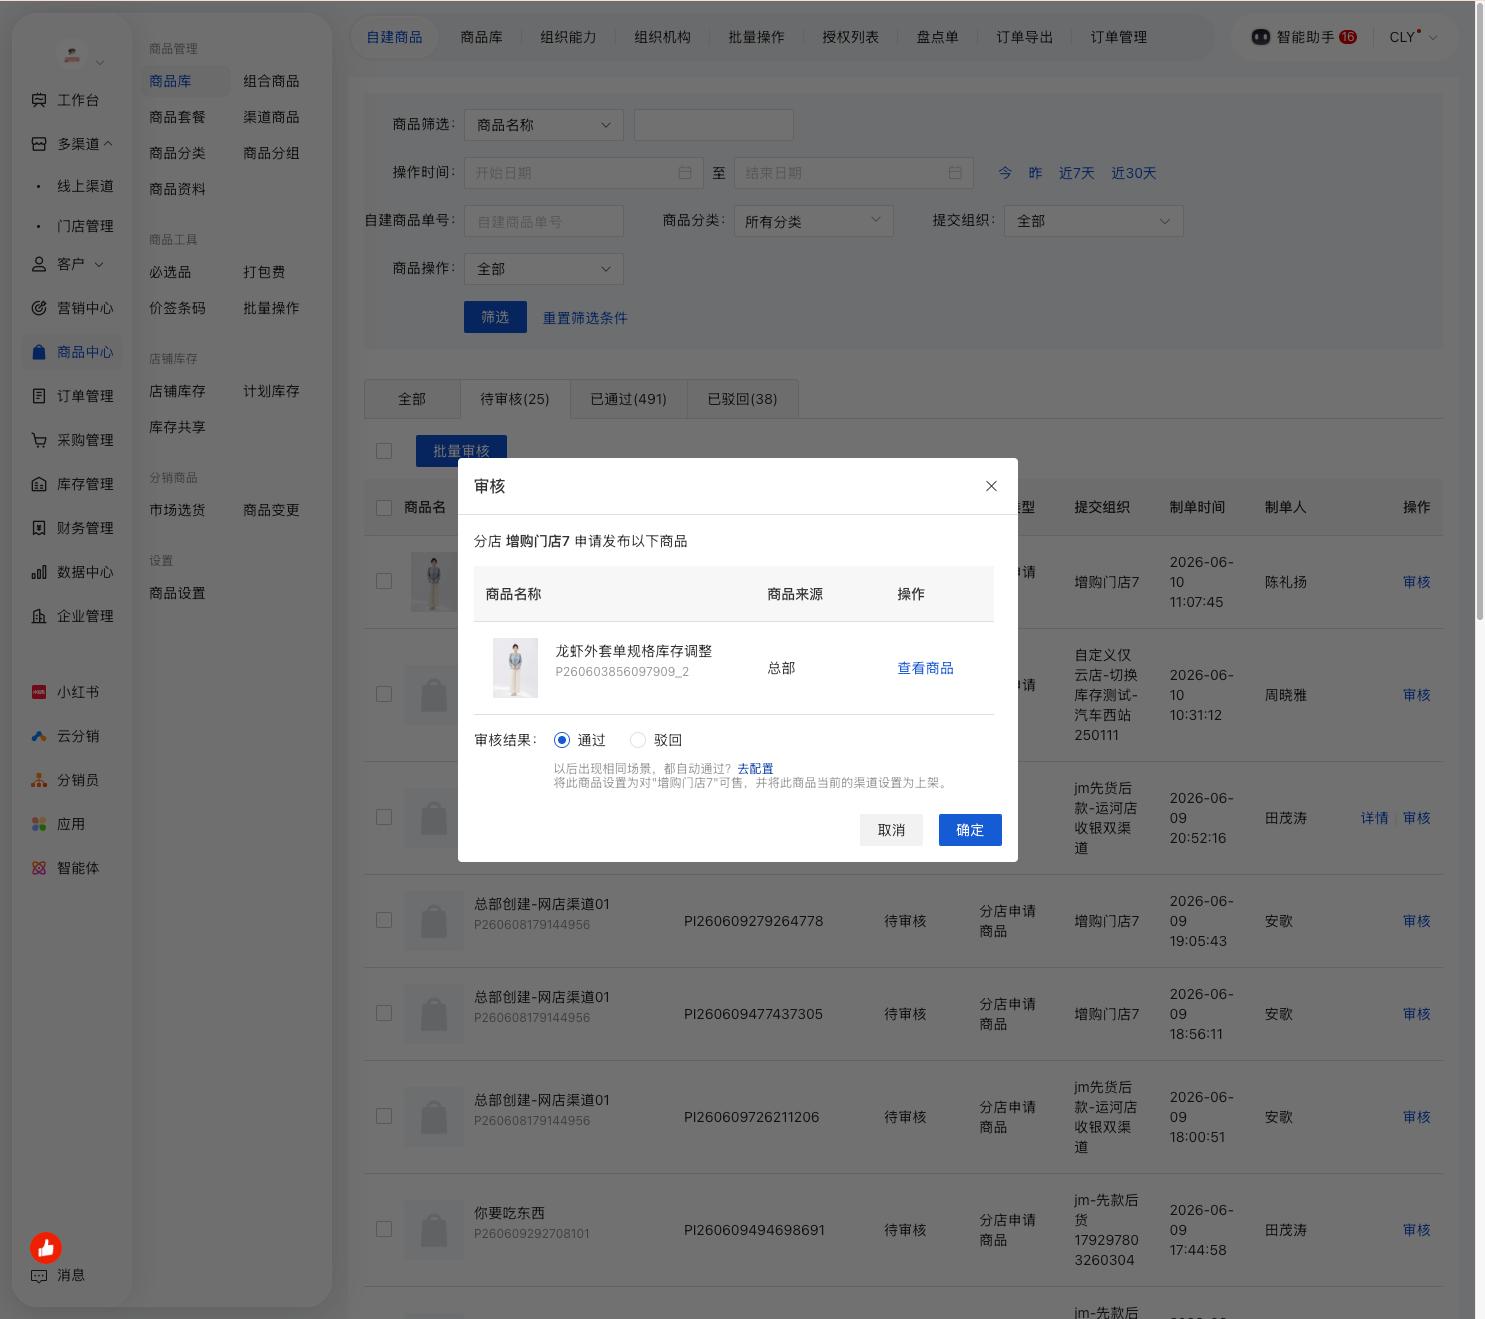Open the 消息 message icon
This screenshot has width=1485, height=1319.
point(39,1276)
